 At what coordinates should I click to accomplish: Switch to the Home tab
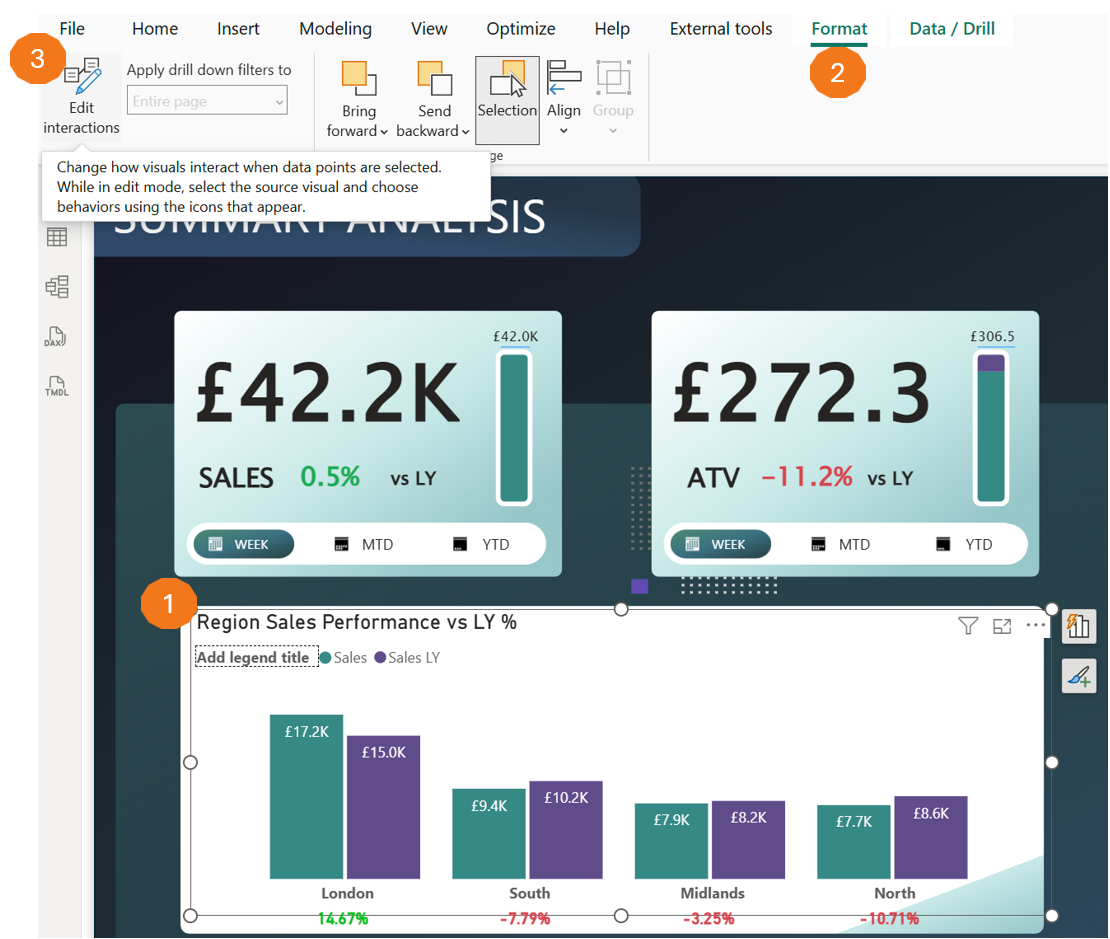155,28
